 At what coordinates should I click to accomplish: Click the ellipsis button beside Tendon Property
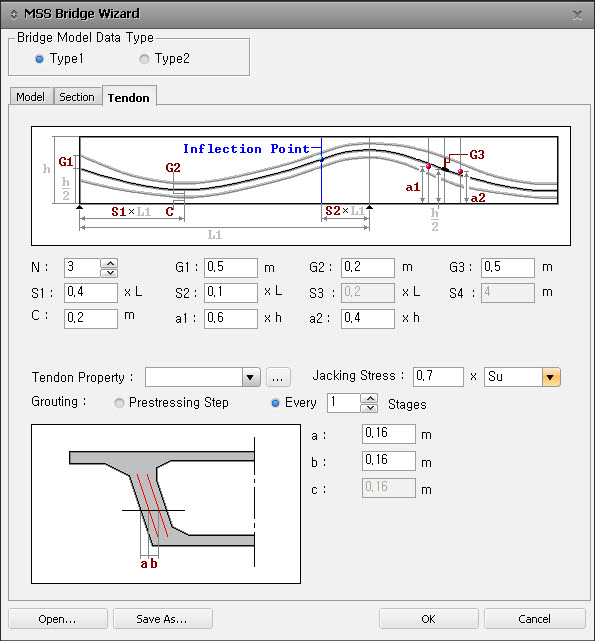pos(278,377)
